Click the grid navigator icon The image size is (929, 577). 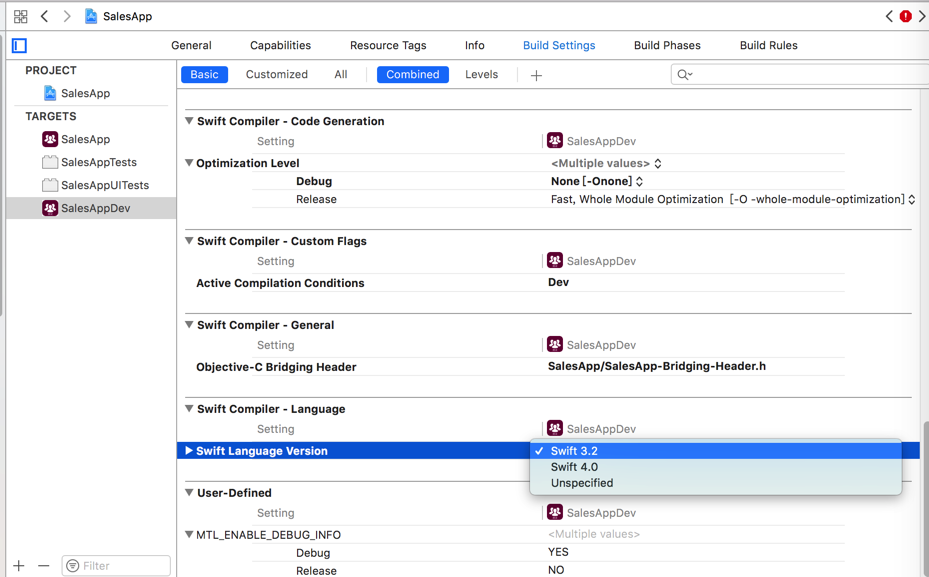pos(20,17)
